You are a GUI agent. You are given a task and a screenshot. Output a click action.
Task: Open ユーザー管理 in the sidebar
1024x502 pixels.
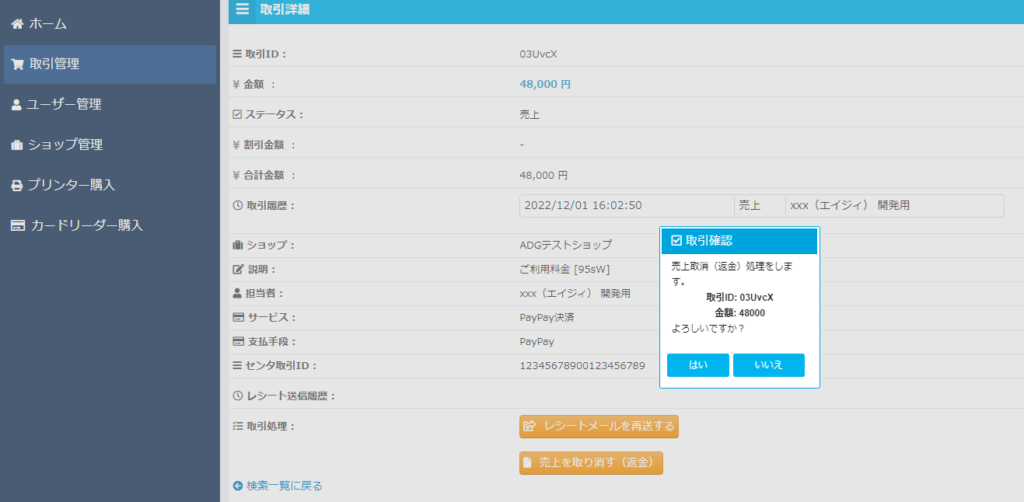[x=63, y=104]
